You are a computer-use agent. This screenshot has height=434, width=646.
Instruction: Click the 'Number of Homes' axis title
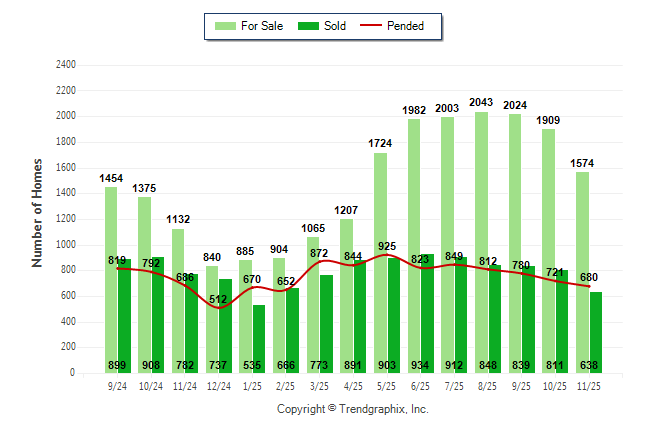pos(38,212)
